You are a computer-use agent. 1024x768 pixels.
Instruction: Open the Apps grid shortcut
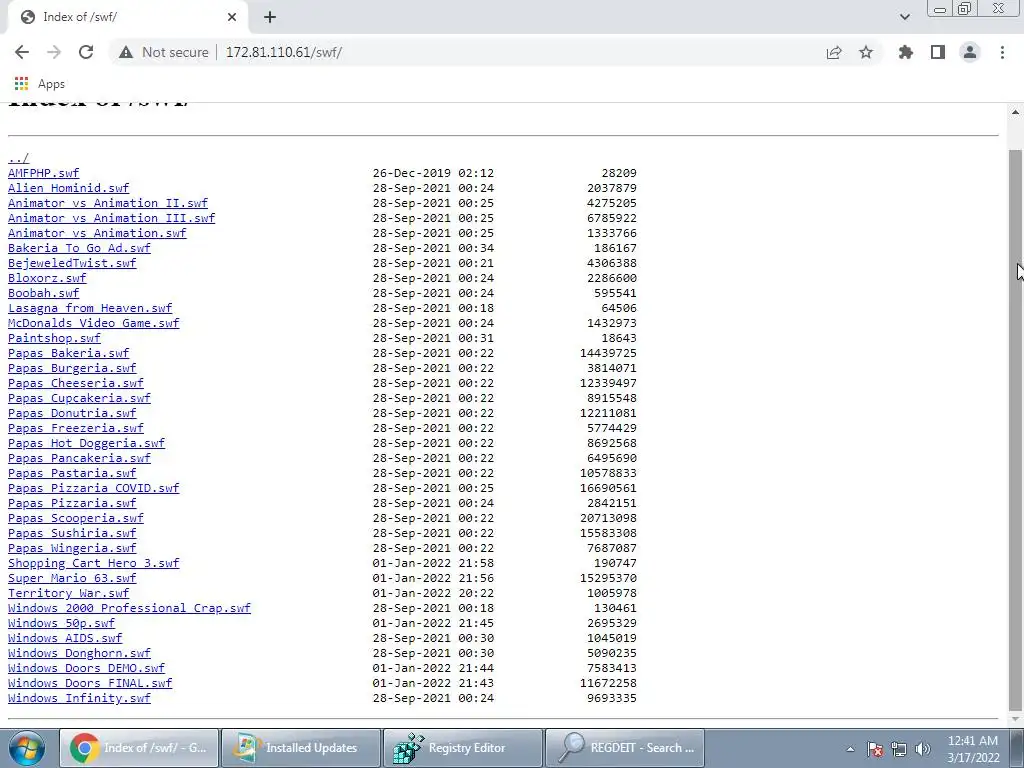[39, 84]
